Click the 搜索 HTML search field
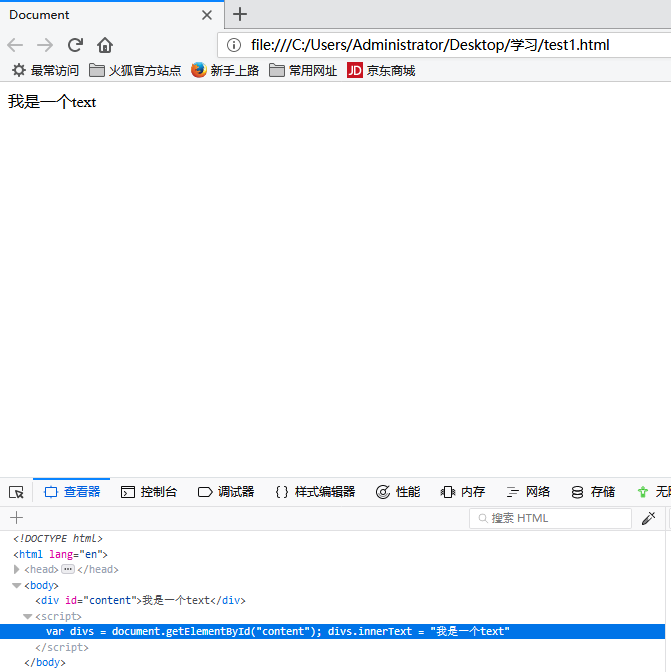The height and width of the screenshot is (672, 671). 551,518
